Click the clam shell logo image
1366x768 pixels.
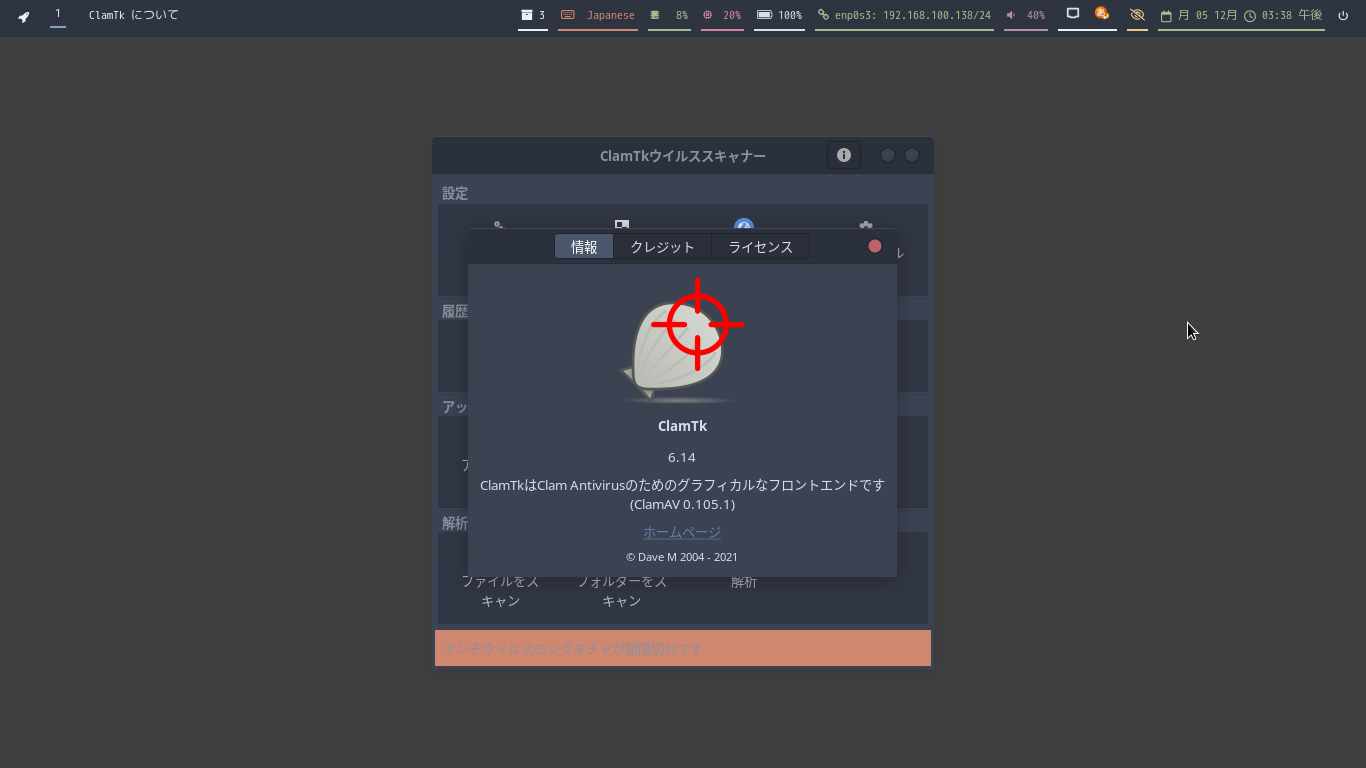tap(681, 340)
